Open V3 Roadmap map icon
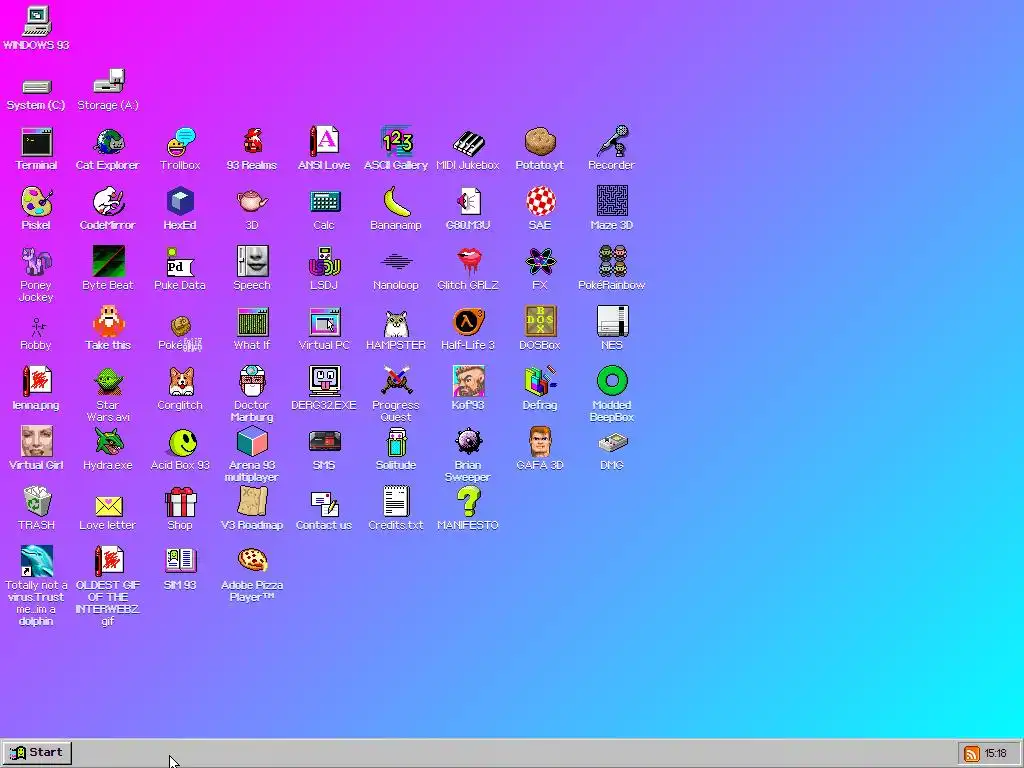This screenshot has width=1024, height=768. pyautogui.click(x=252, y=502)
